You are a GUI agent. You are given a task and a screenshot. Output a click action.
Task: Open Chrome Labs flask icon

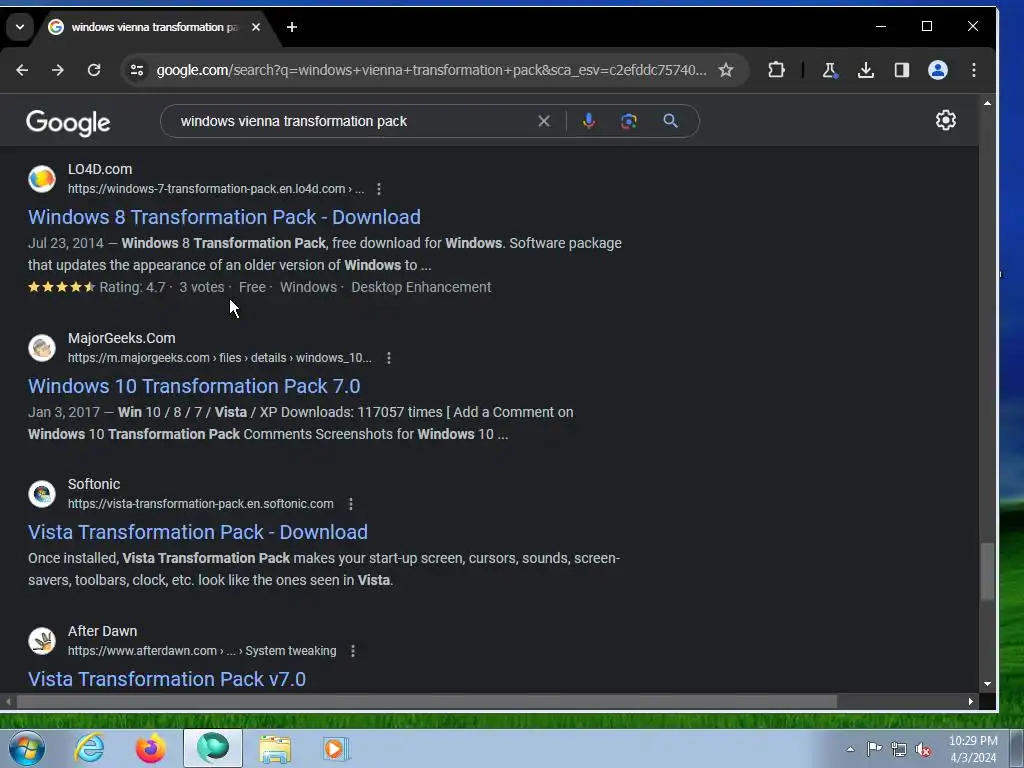[829, 70]
